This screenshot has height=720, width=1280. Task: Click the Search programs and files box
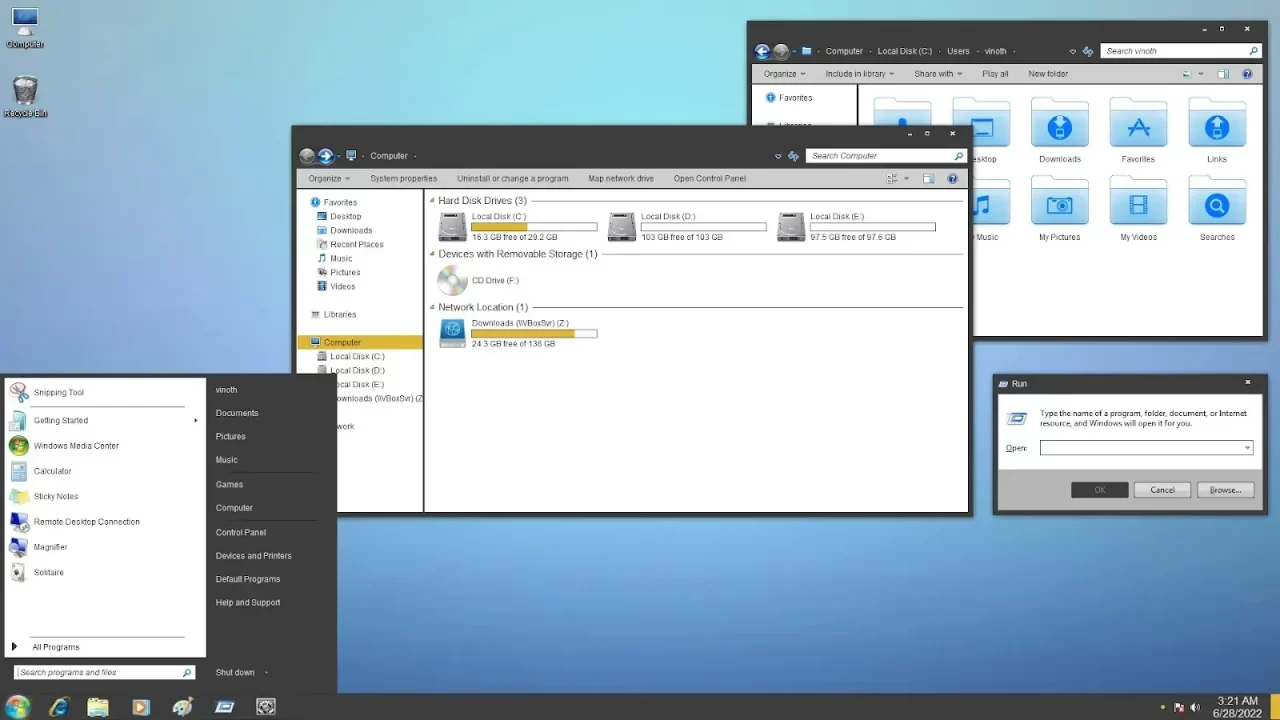click(x=104, y=673)
